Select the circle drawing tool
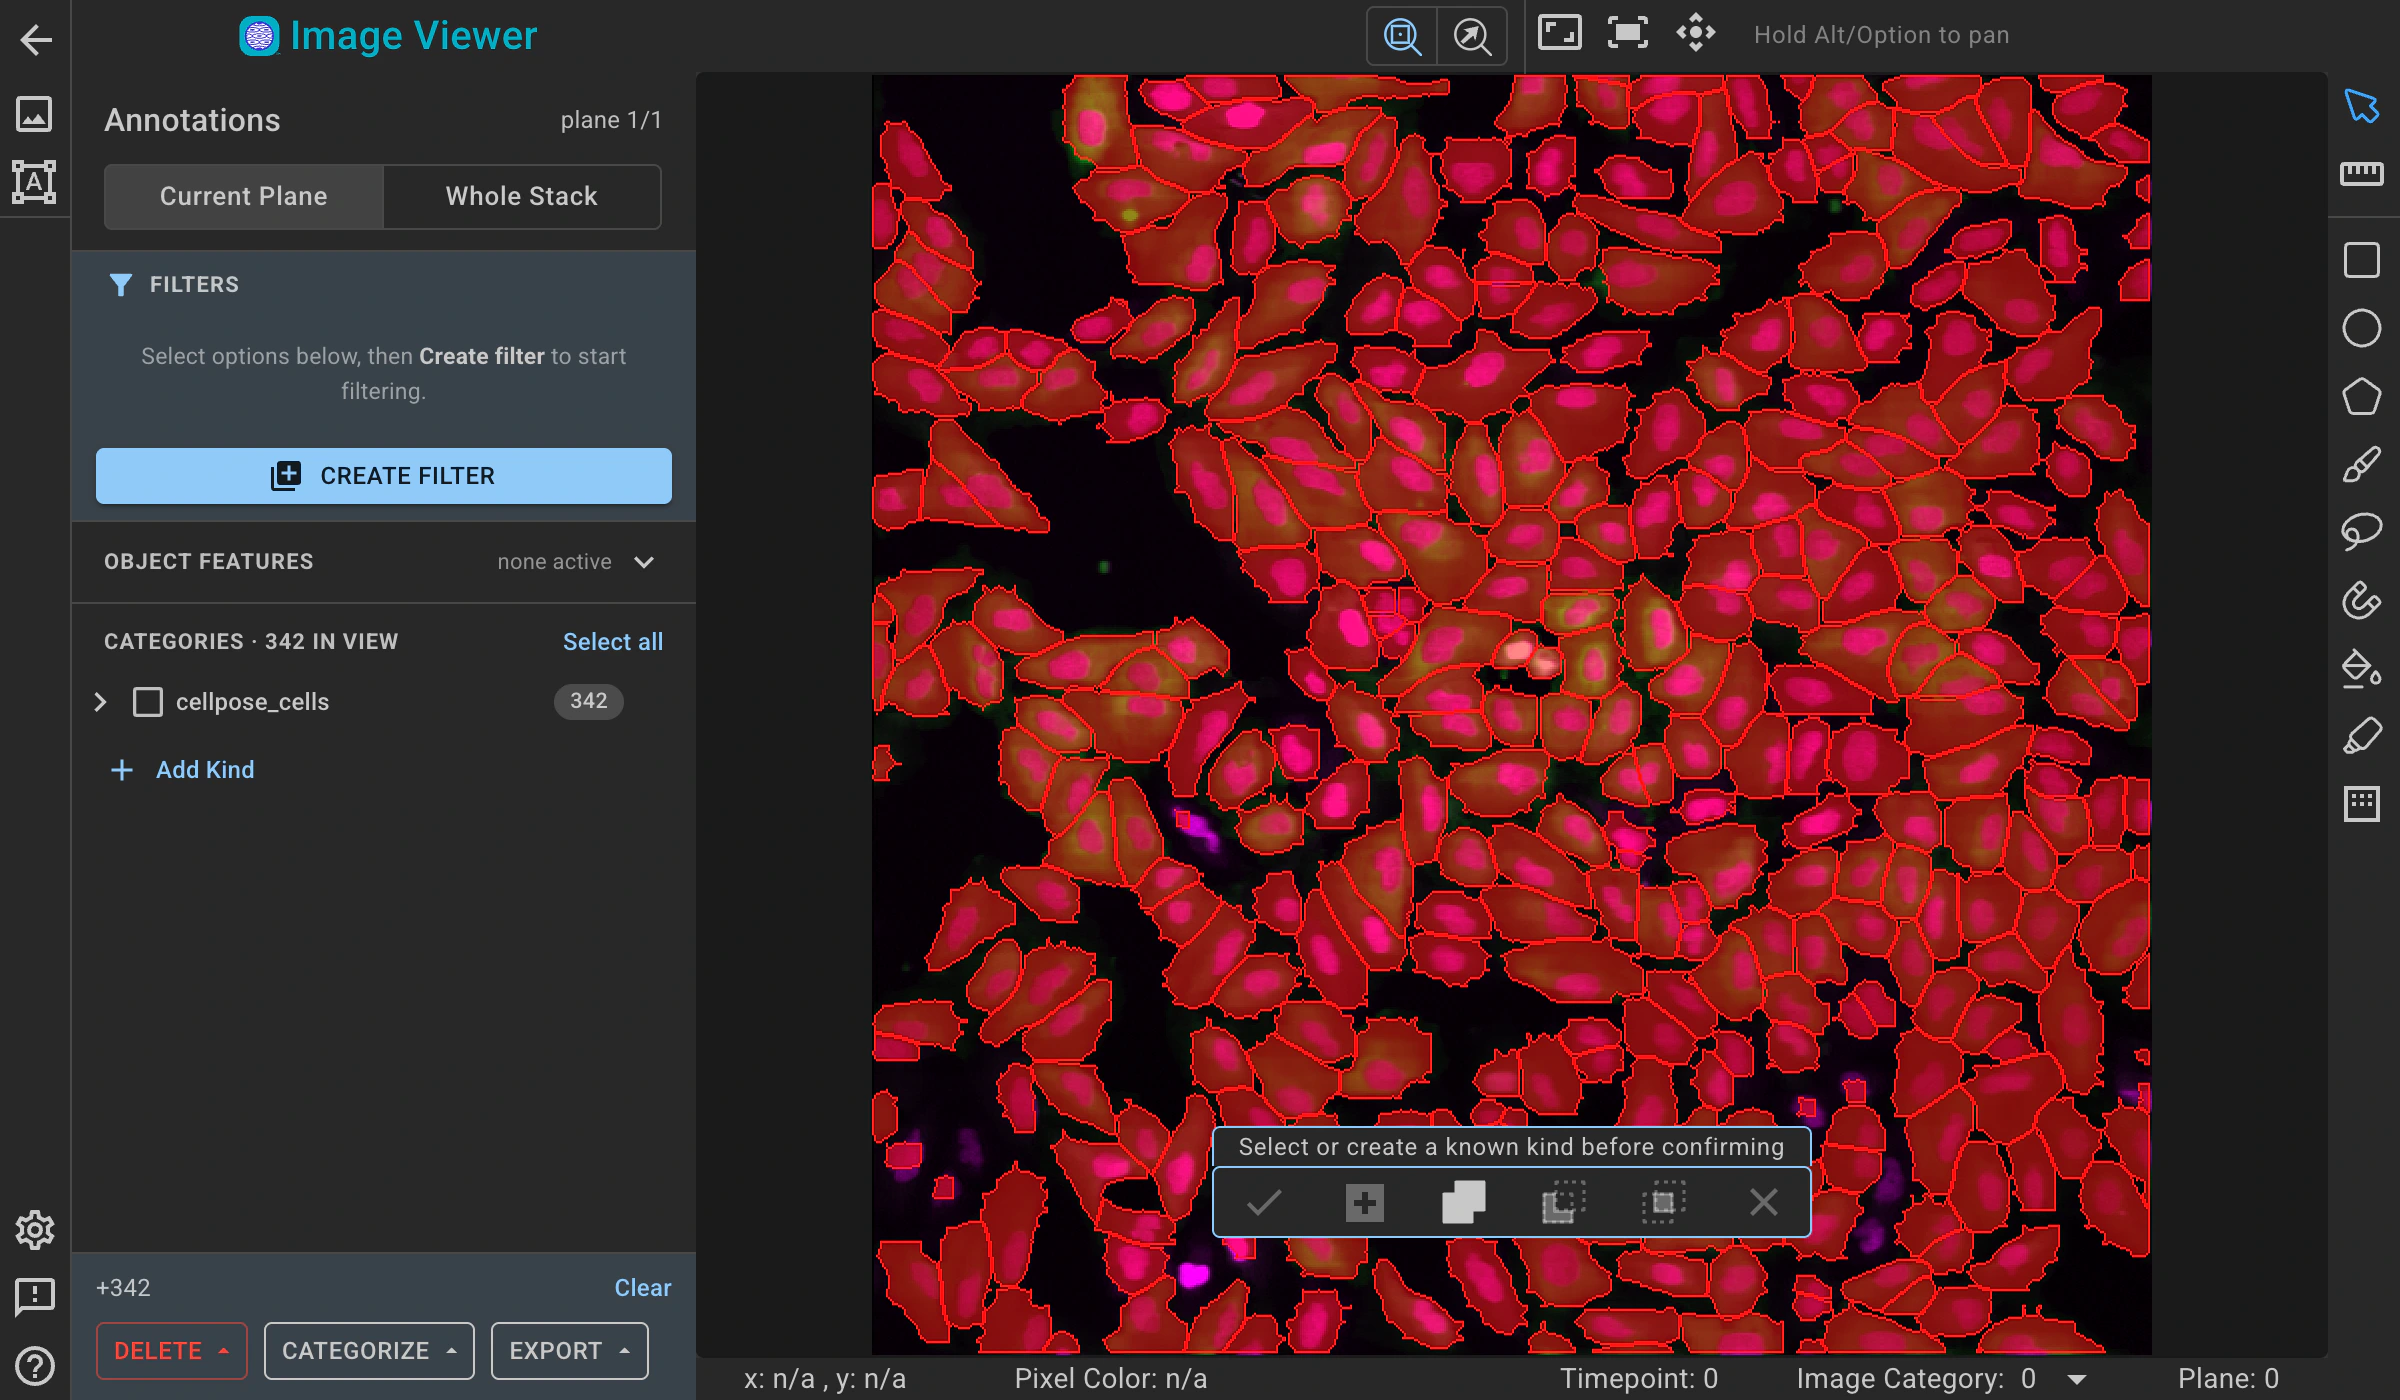This screenshot has height=1400, width=2400. [x=2362, y=328]
